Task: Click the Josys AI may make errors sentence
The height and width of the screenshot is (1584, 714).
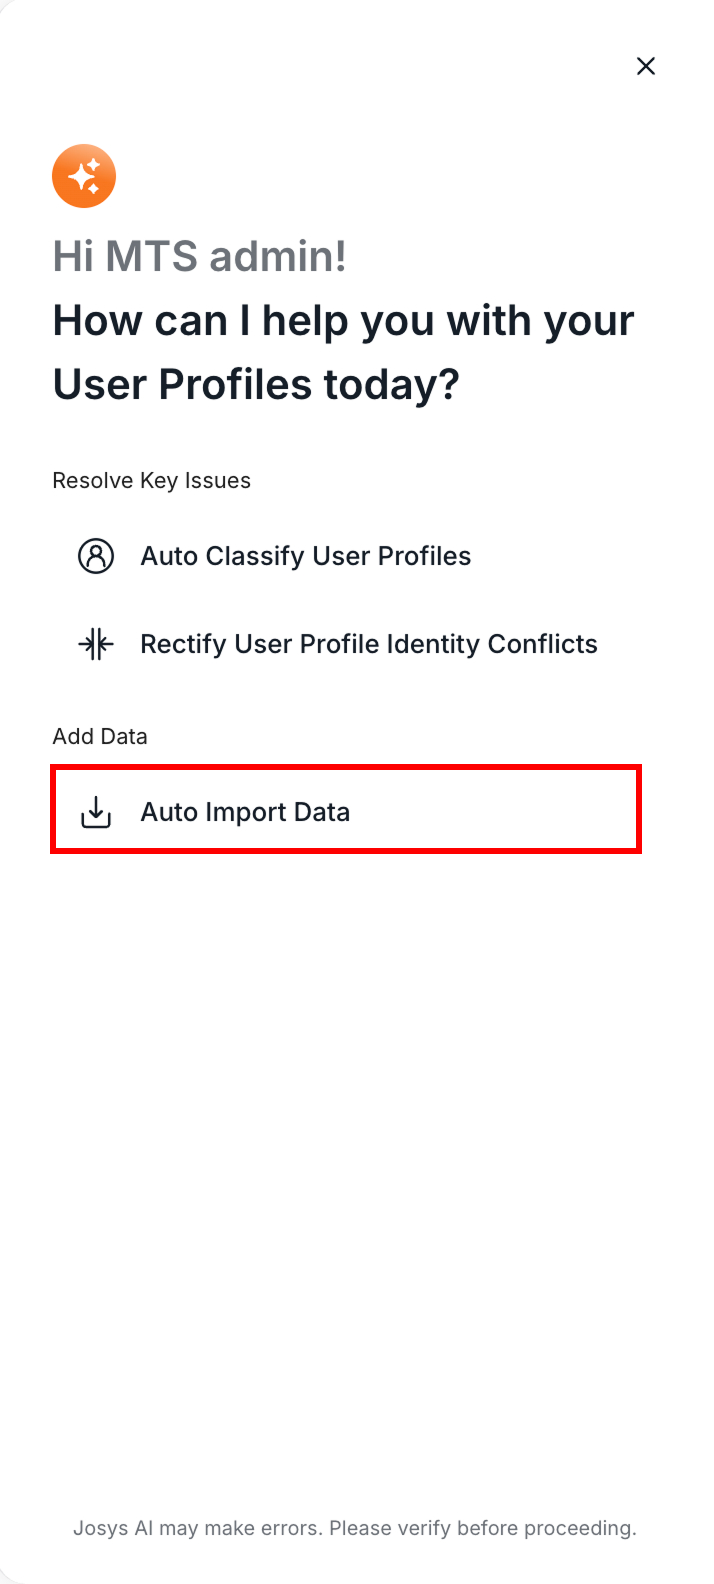Action: (198, 1528)
